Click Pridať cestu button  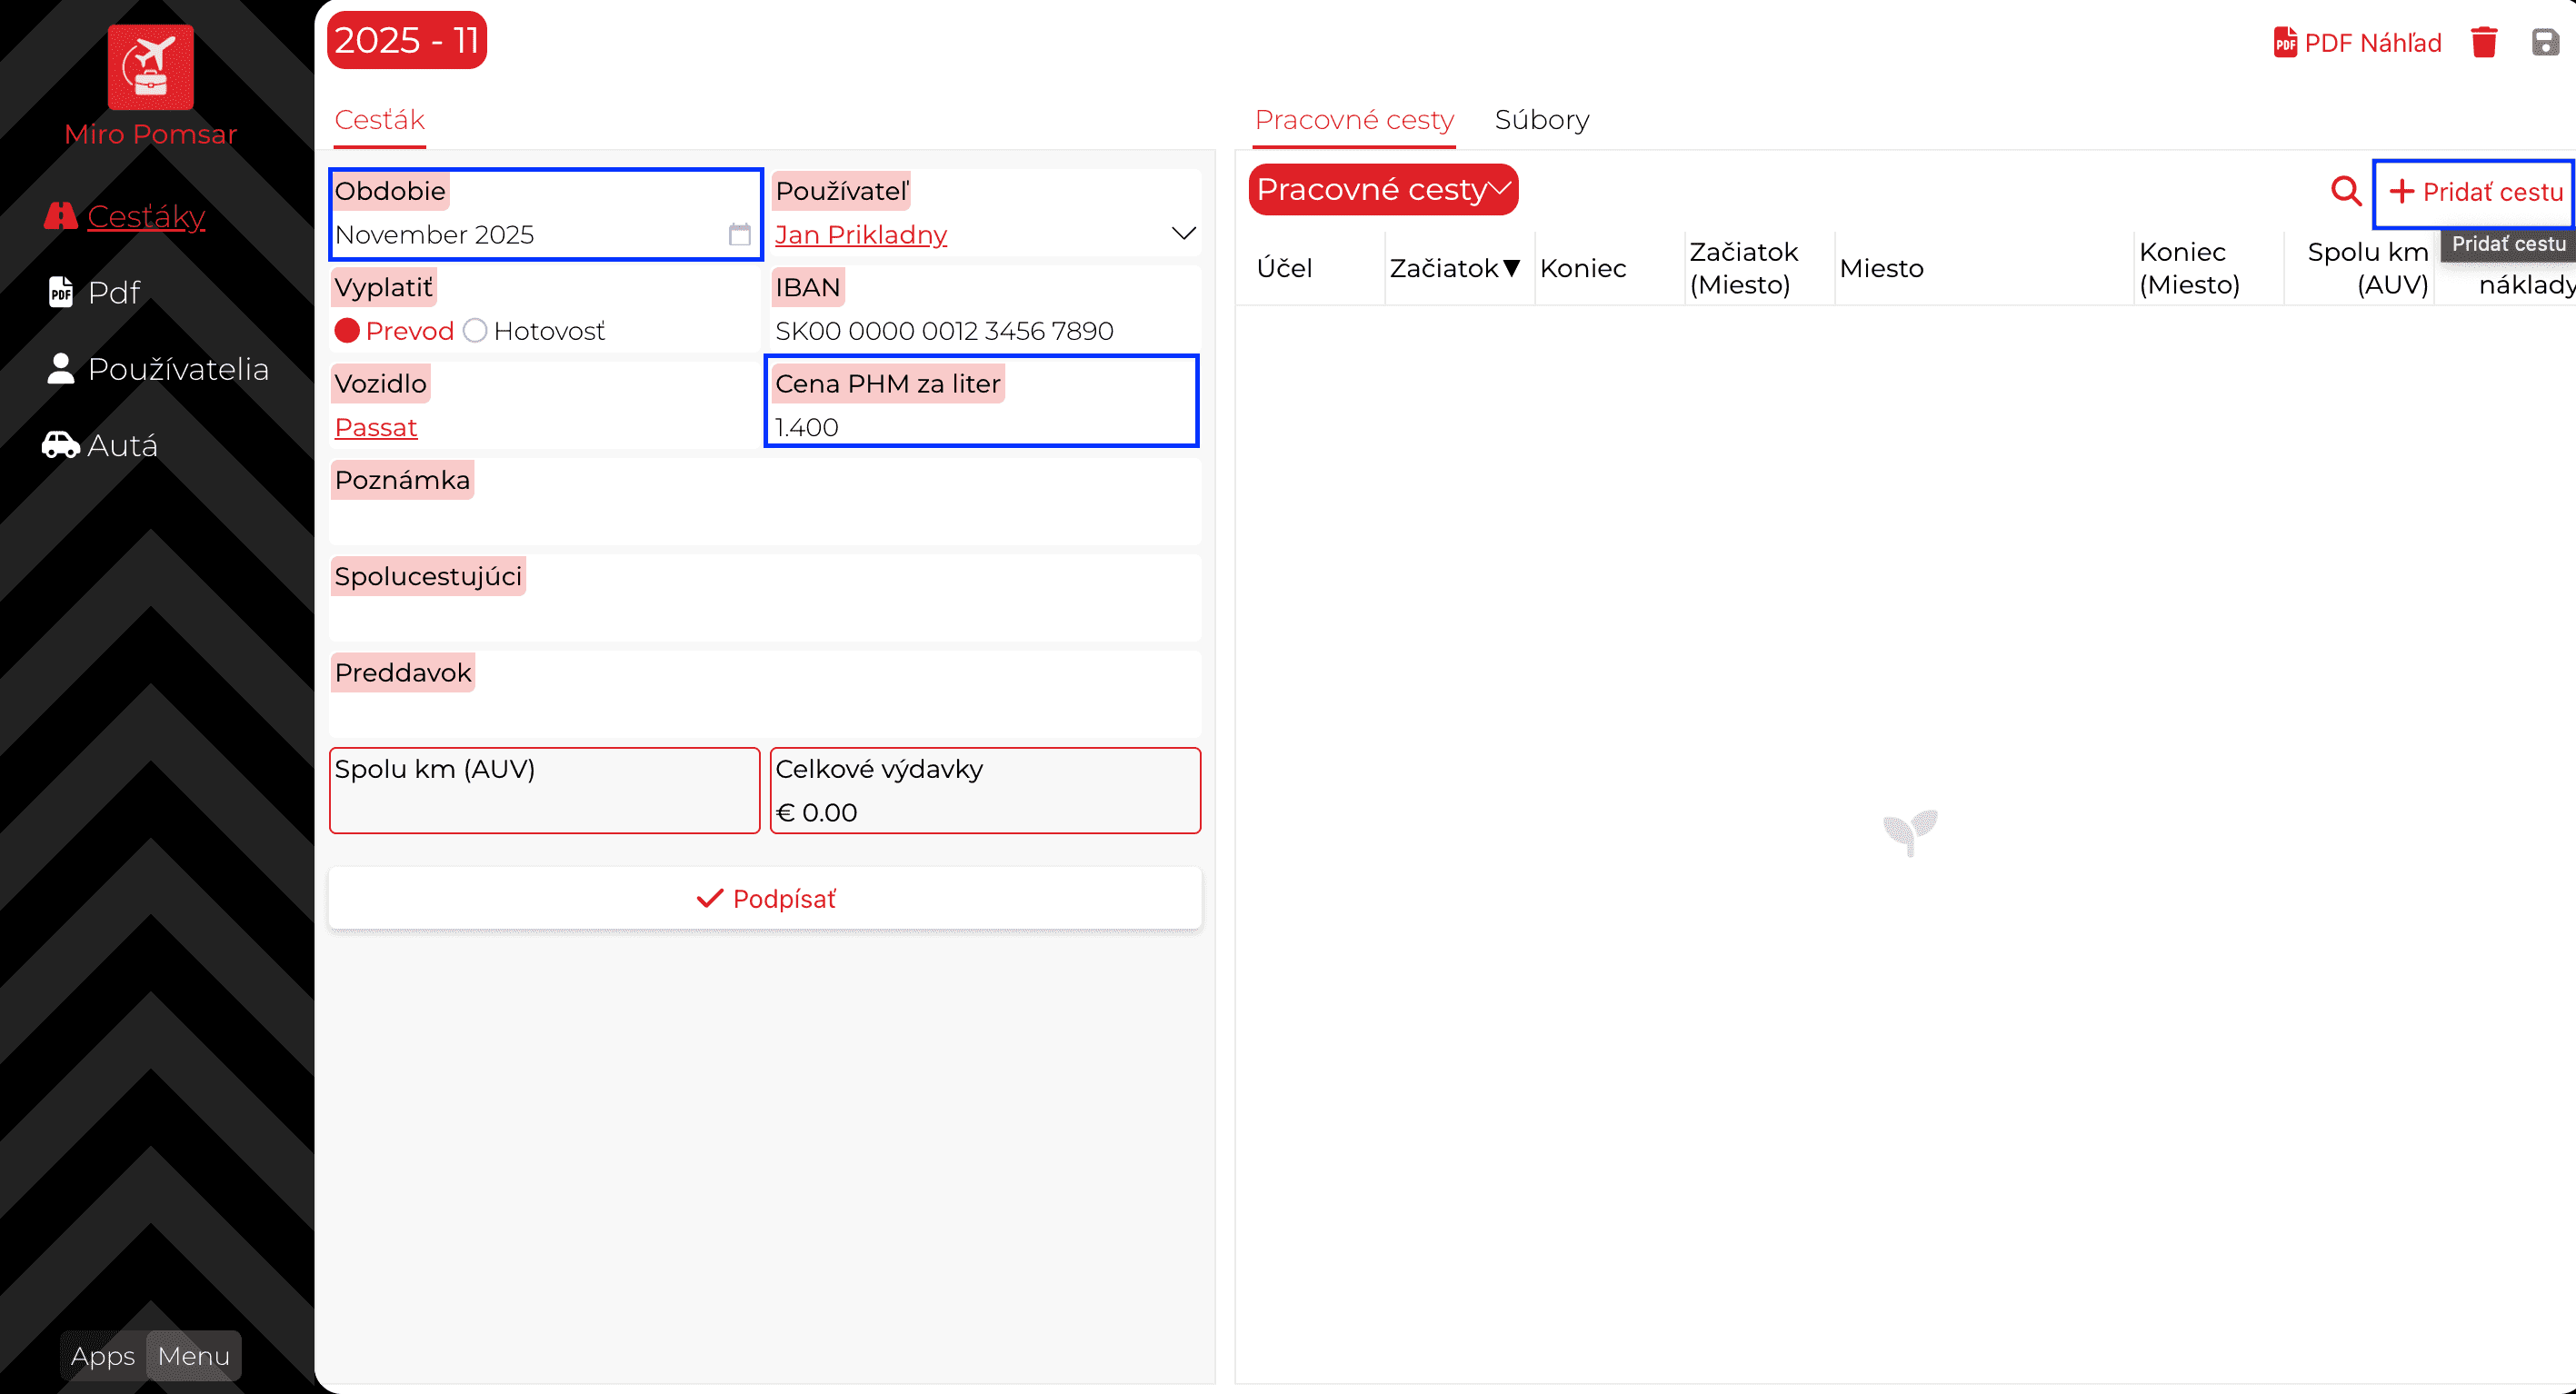[x=2475, y=192]
